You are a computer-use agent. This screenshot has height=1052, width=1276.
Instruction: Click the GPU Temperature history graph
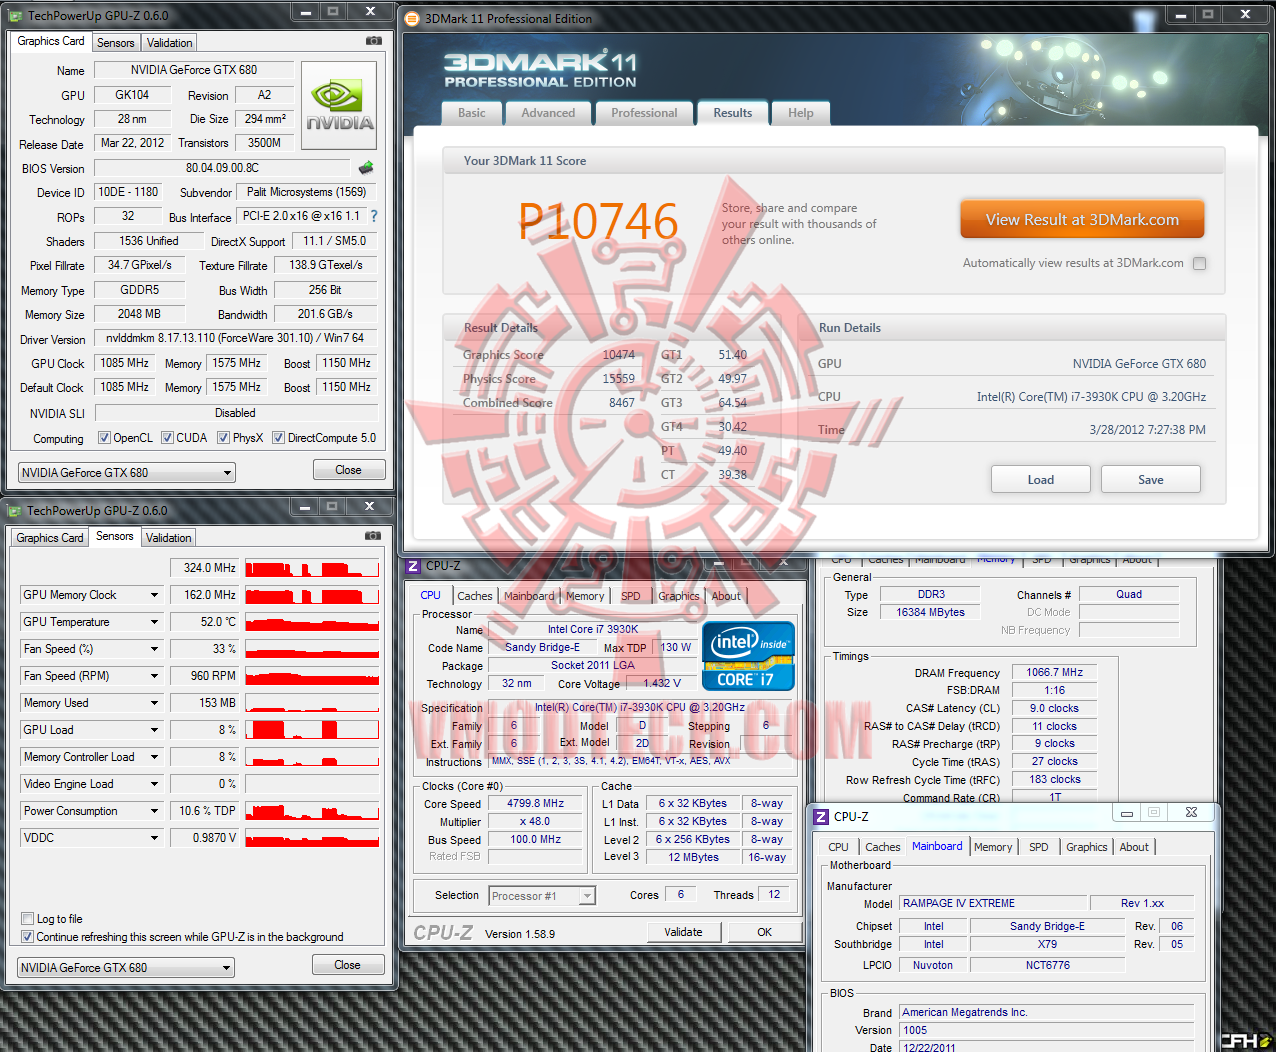[x=312, y=622]
